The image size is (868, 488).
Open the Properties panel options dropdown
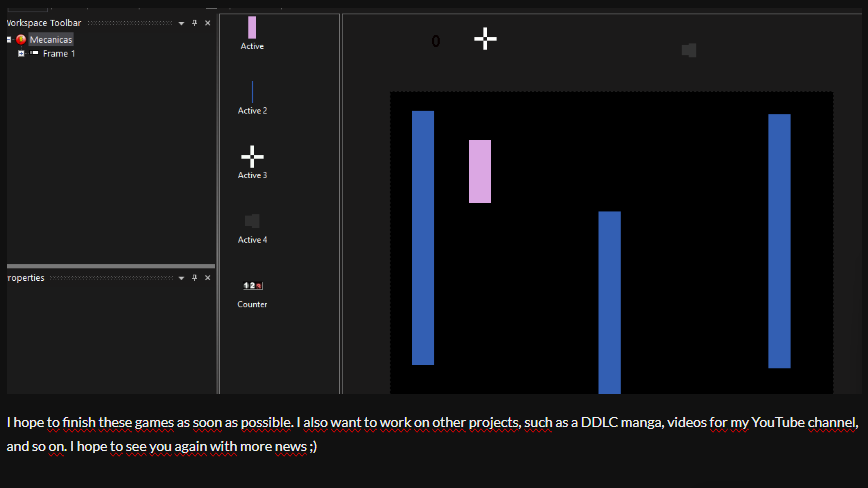182,277
